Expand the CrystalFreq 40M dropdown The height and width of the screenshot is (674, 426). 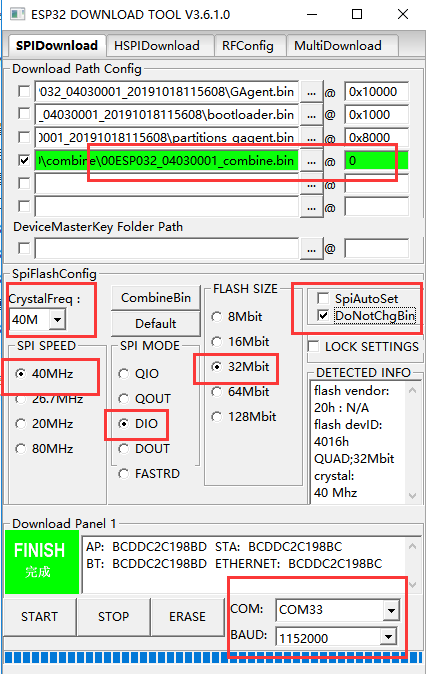57,319
